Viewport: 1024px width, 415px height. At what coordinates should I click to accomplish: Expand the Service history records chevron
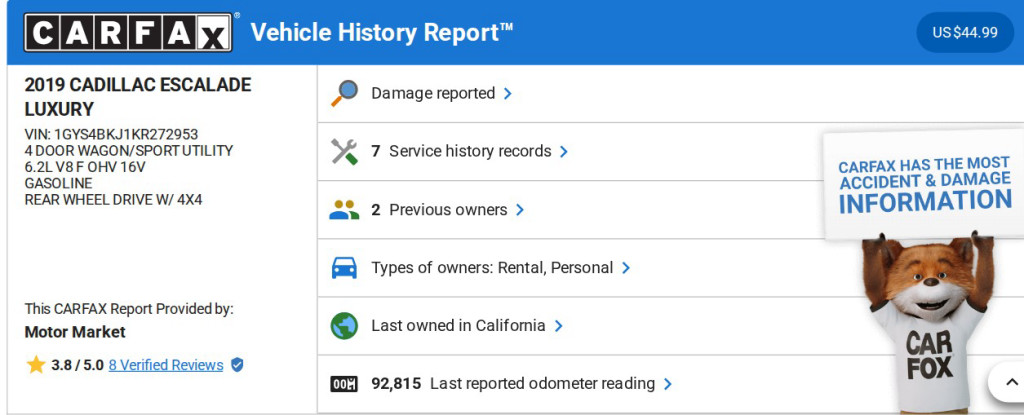(564, 152)
